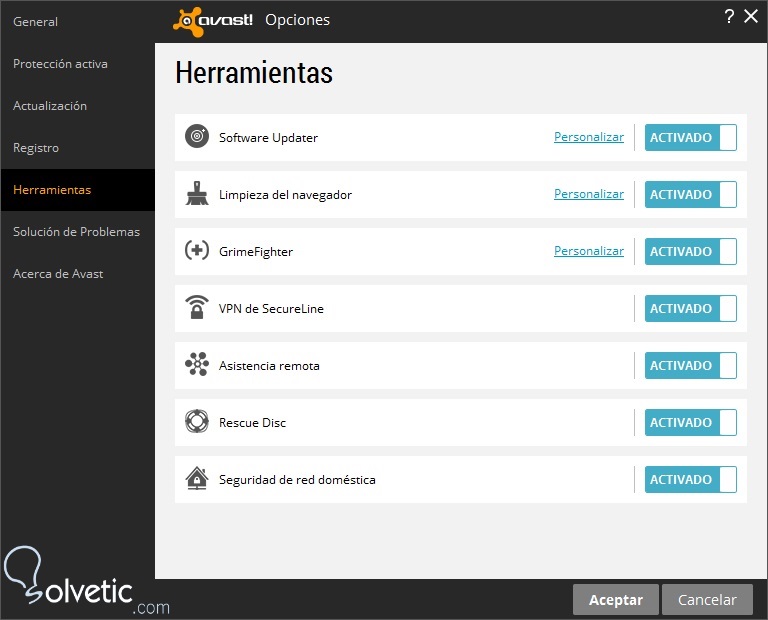The width and height of the screenshot is (768, 620).
Task: Close the Opciones window with X
Action: 751,16
